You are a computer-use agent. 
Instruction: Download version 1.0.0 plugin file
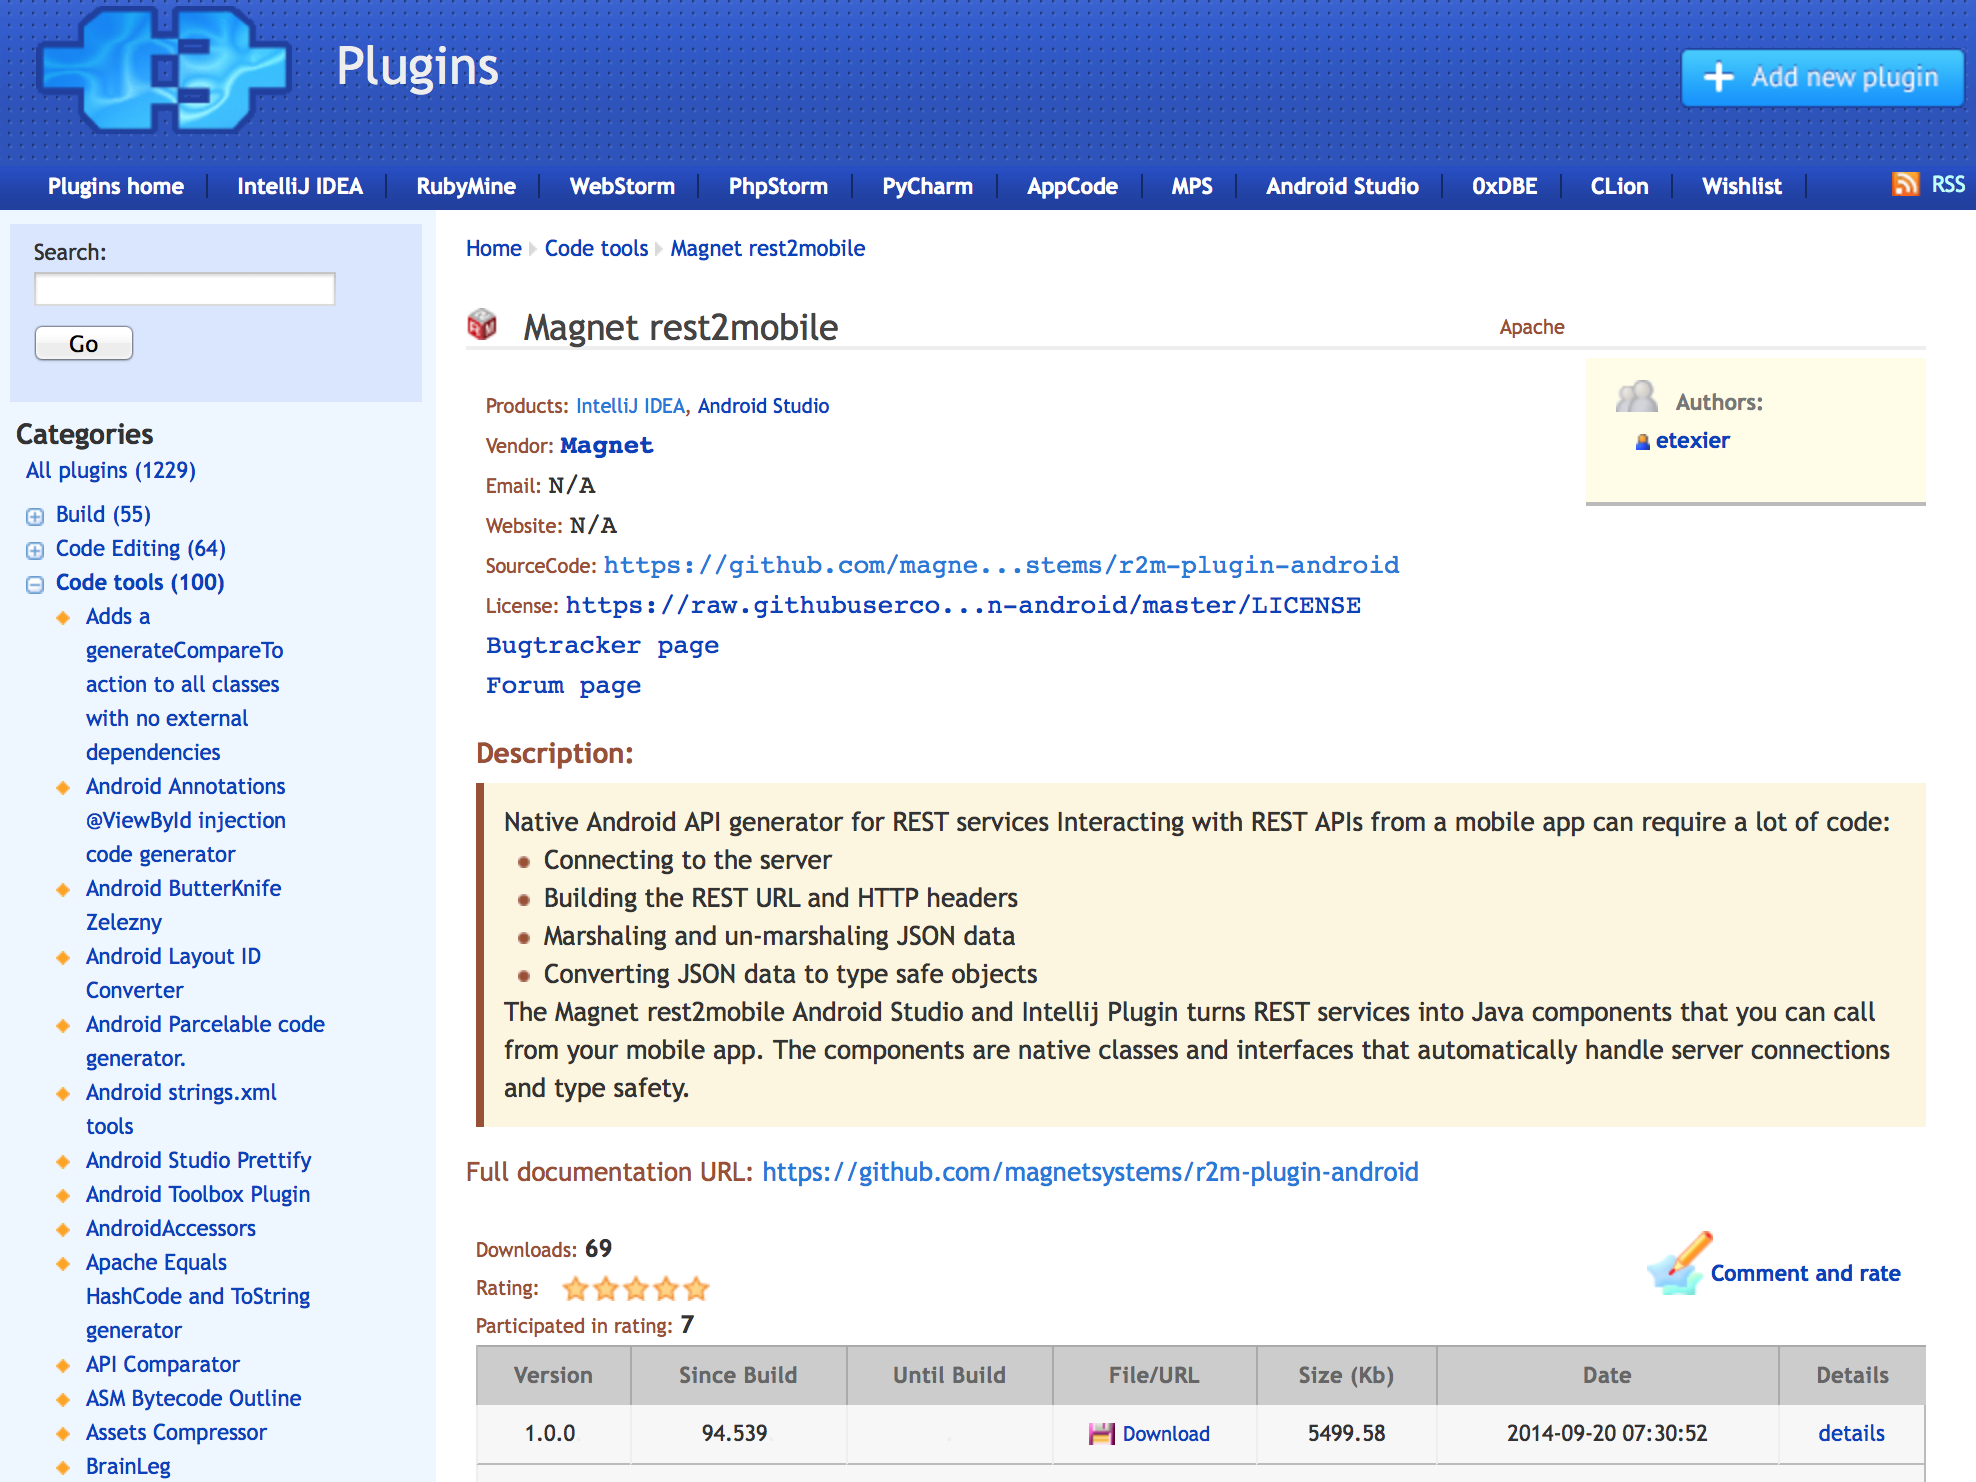(1166, 1434)
